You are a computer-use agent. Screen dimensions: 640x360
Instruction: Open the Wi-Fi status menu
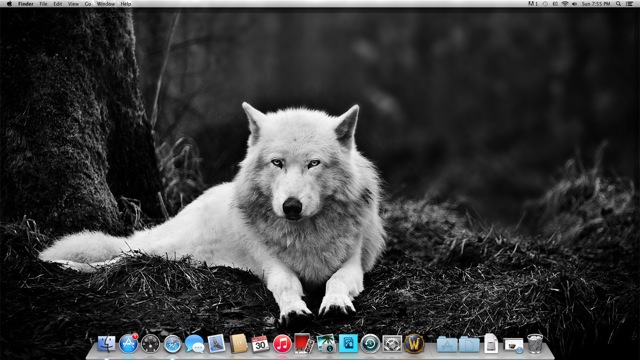565,4
